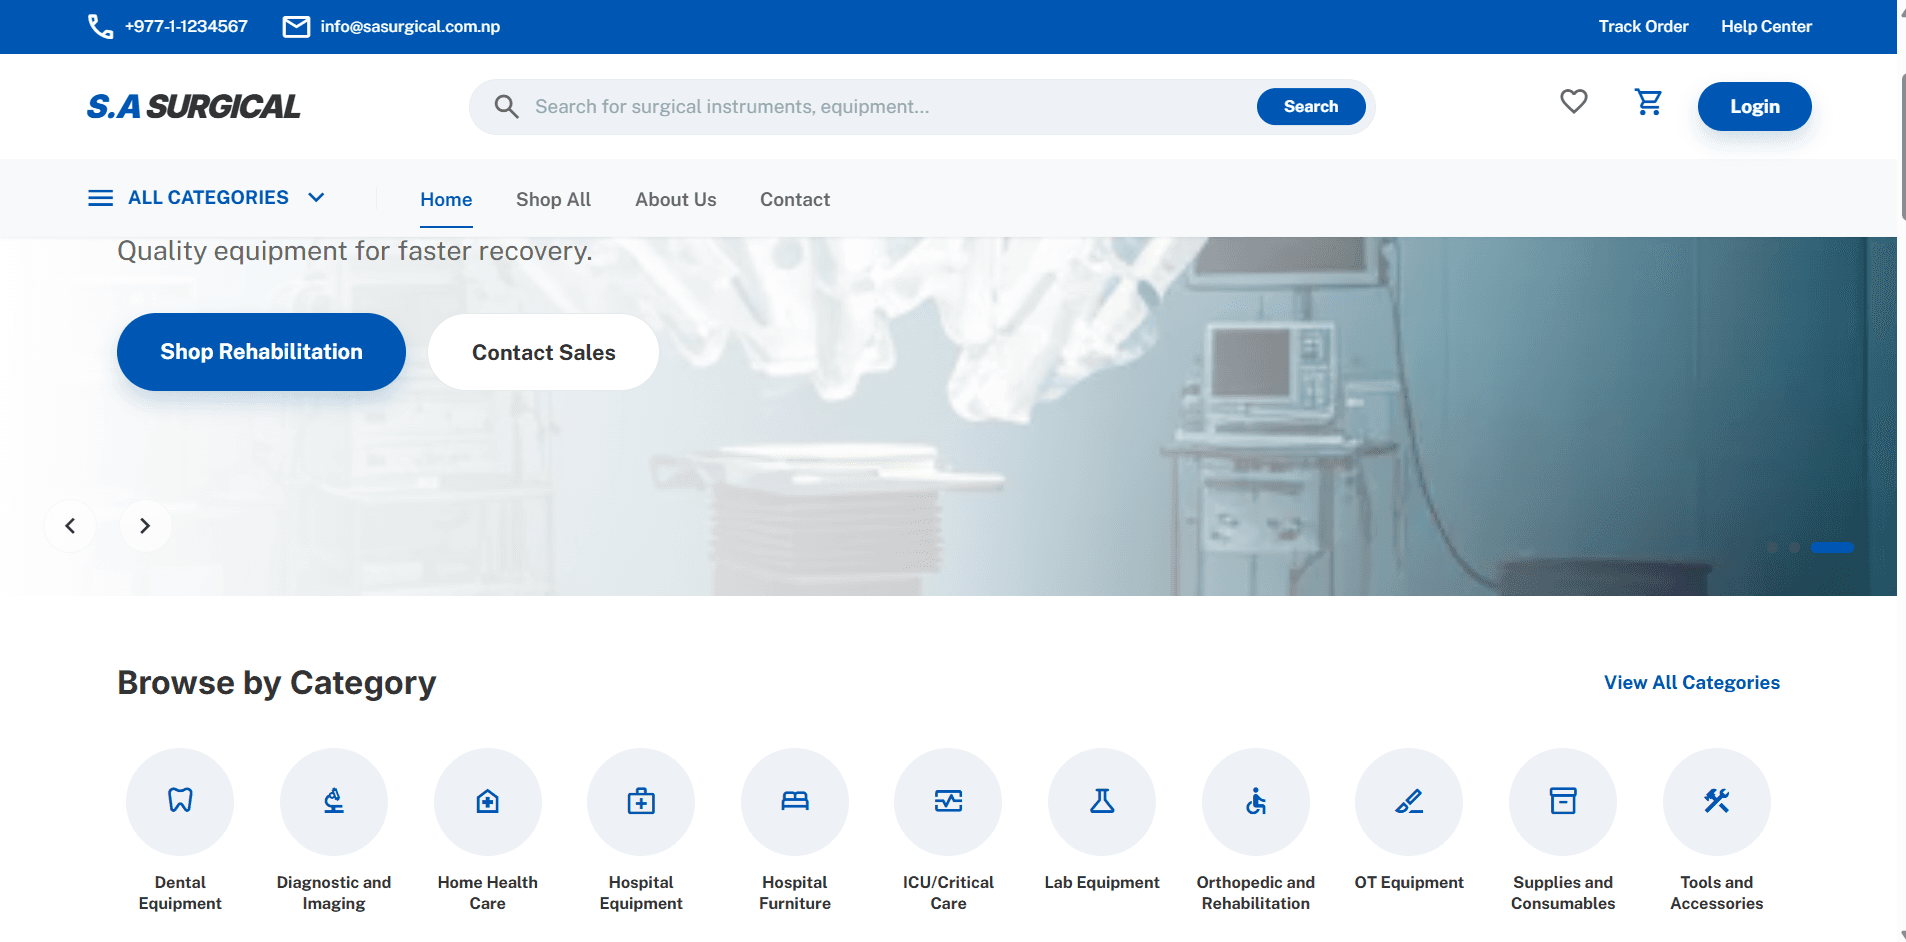Select the Orthopedic and Rehabilitation wheelchair icon
This screenshot has width=1906, height=942.
pyautogui.click(x=1255, y=801)
